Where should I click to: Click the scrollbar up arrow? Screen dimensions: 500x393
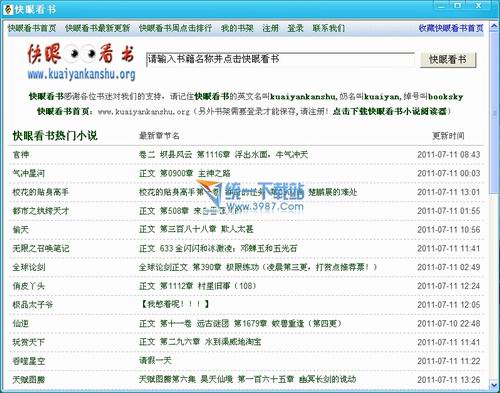494,27
